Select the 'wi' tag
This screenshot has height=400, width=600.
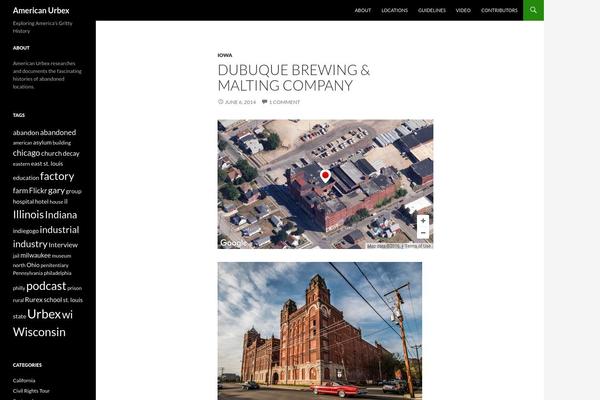click(67, 315)
